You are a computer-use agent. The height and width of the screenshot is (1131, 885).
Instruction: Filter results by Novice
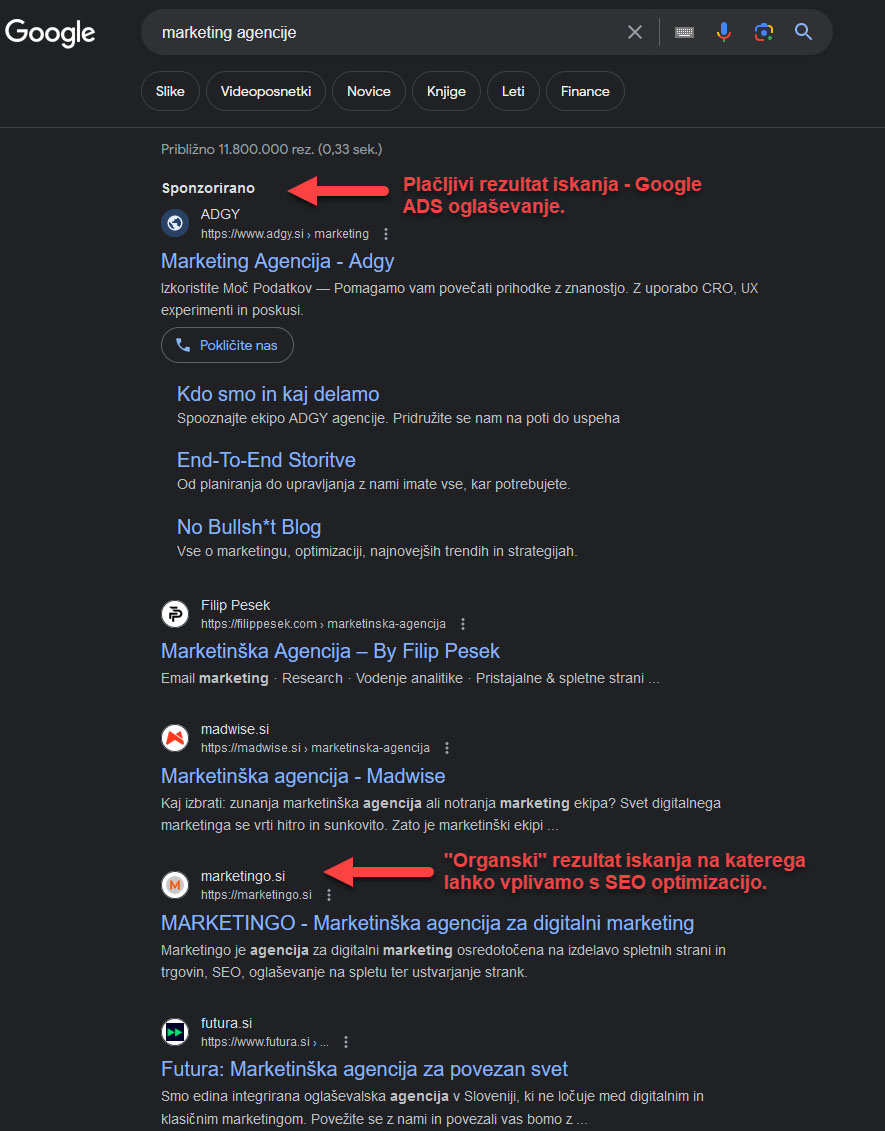[369, 92]
